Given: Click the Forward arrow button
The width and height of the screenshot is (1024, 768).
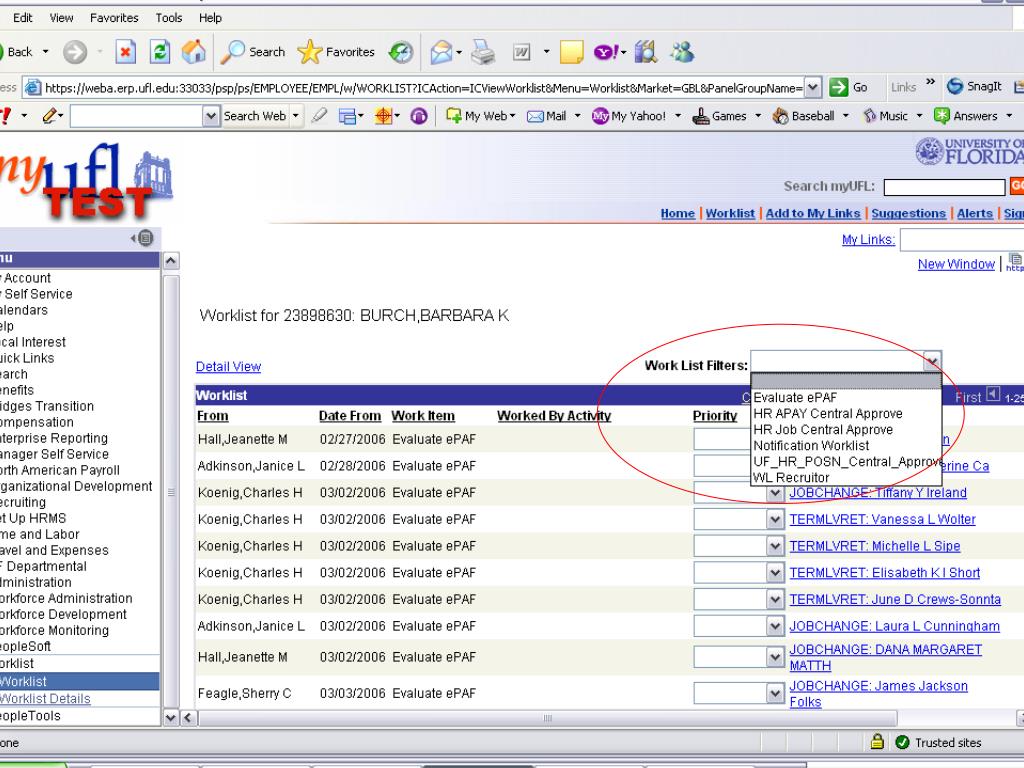Looking at the screenshot, I should tap(75, 52).
